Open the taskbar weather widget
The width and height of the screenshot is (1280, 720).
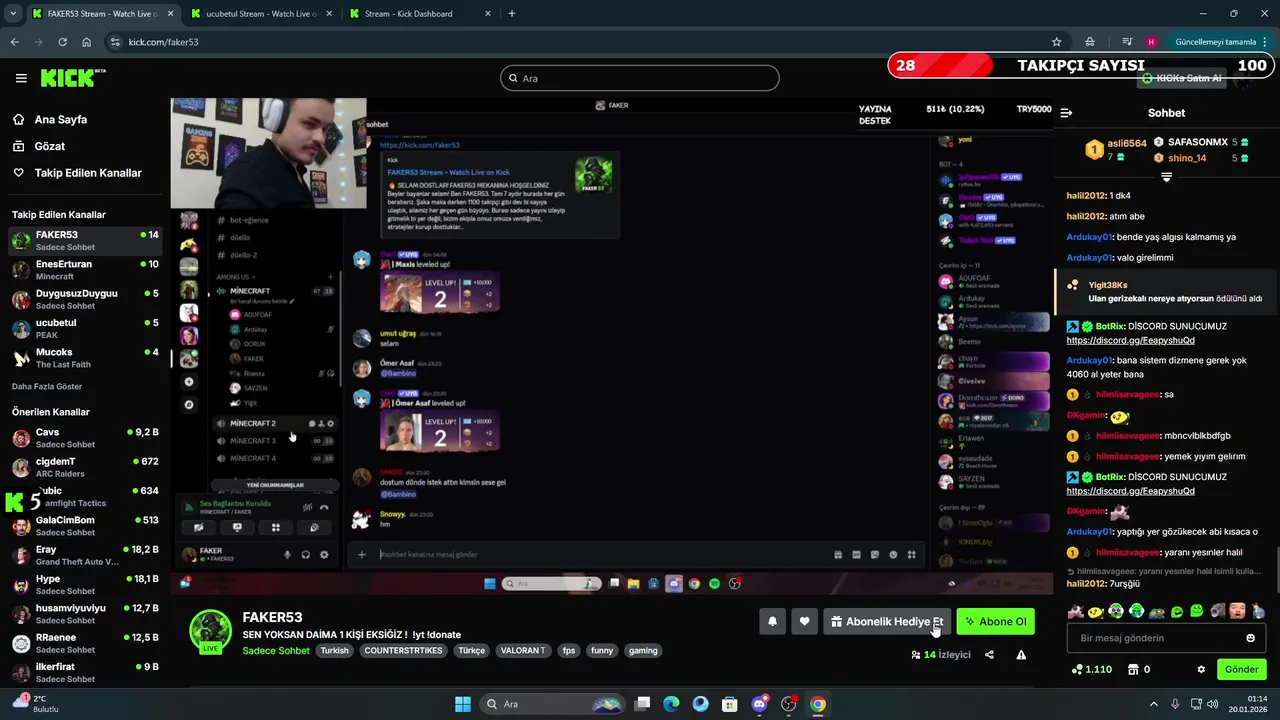pos(35,704)
